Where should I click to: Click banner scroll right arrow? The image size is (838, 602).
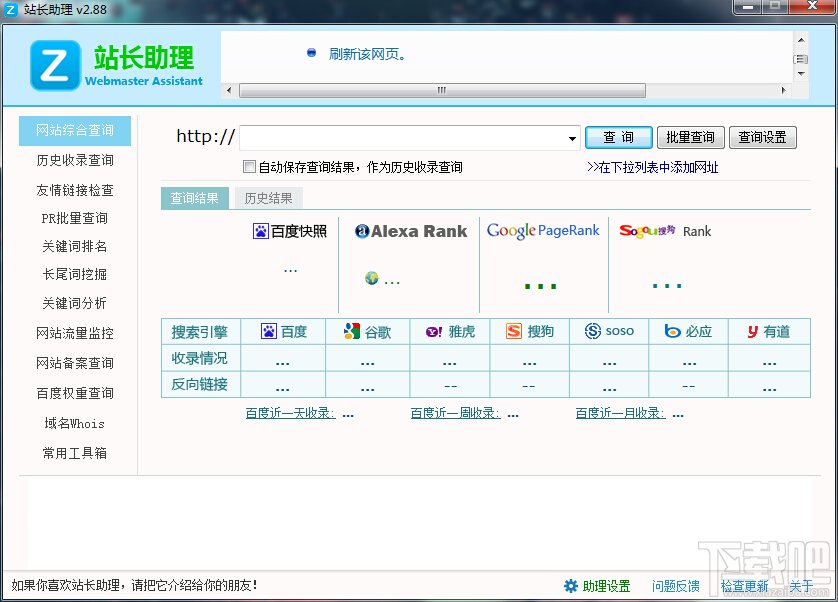(x=783, y=90)
